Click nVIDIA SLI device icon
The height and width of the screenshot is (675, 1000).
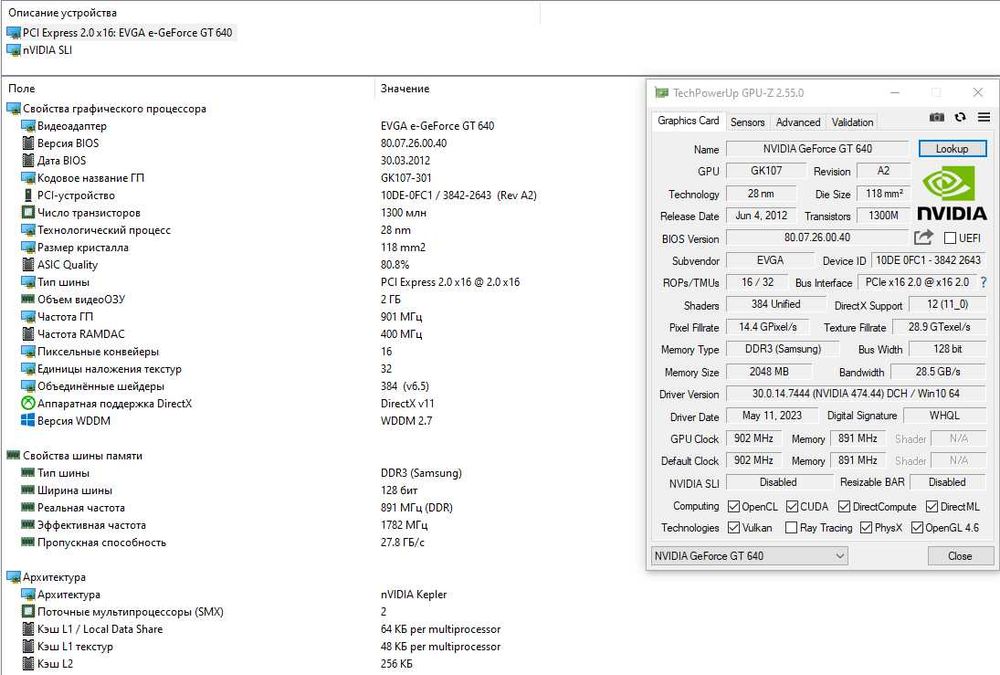(x=14, y=50)
